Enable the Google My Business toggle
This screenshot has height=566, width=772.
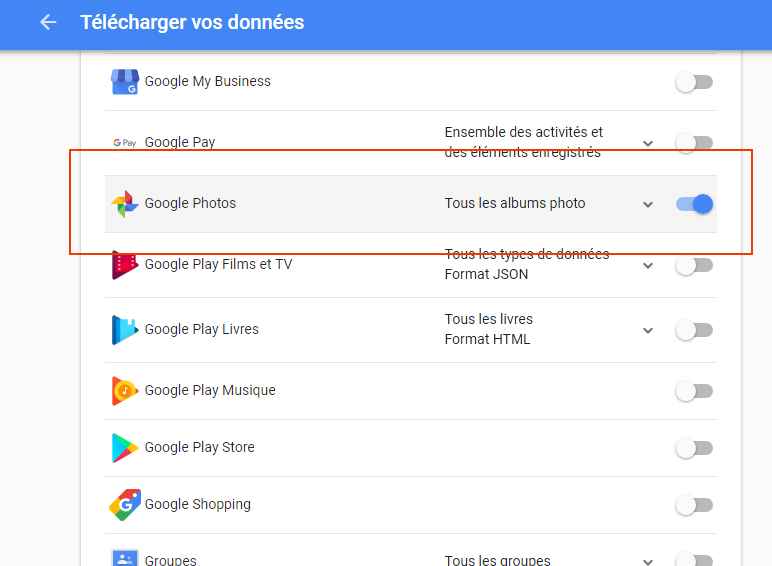click(x=694, y=83)
